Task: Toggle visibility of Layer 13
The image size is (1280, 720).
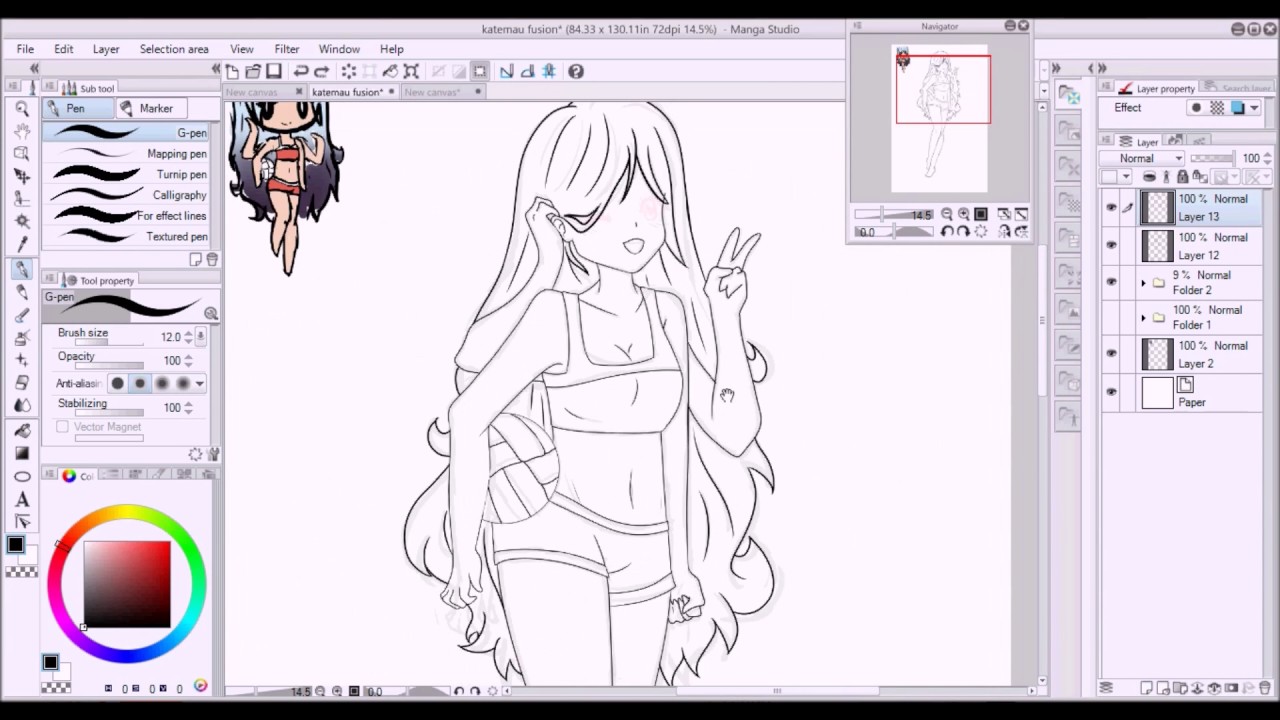Action: click(x=1111, y=208)
